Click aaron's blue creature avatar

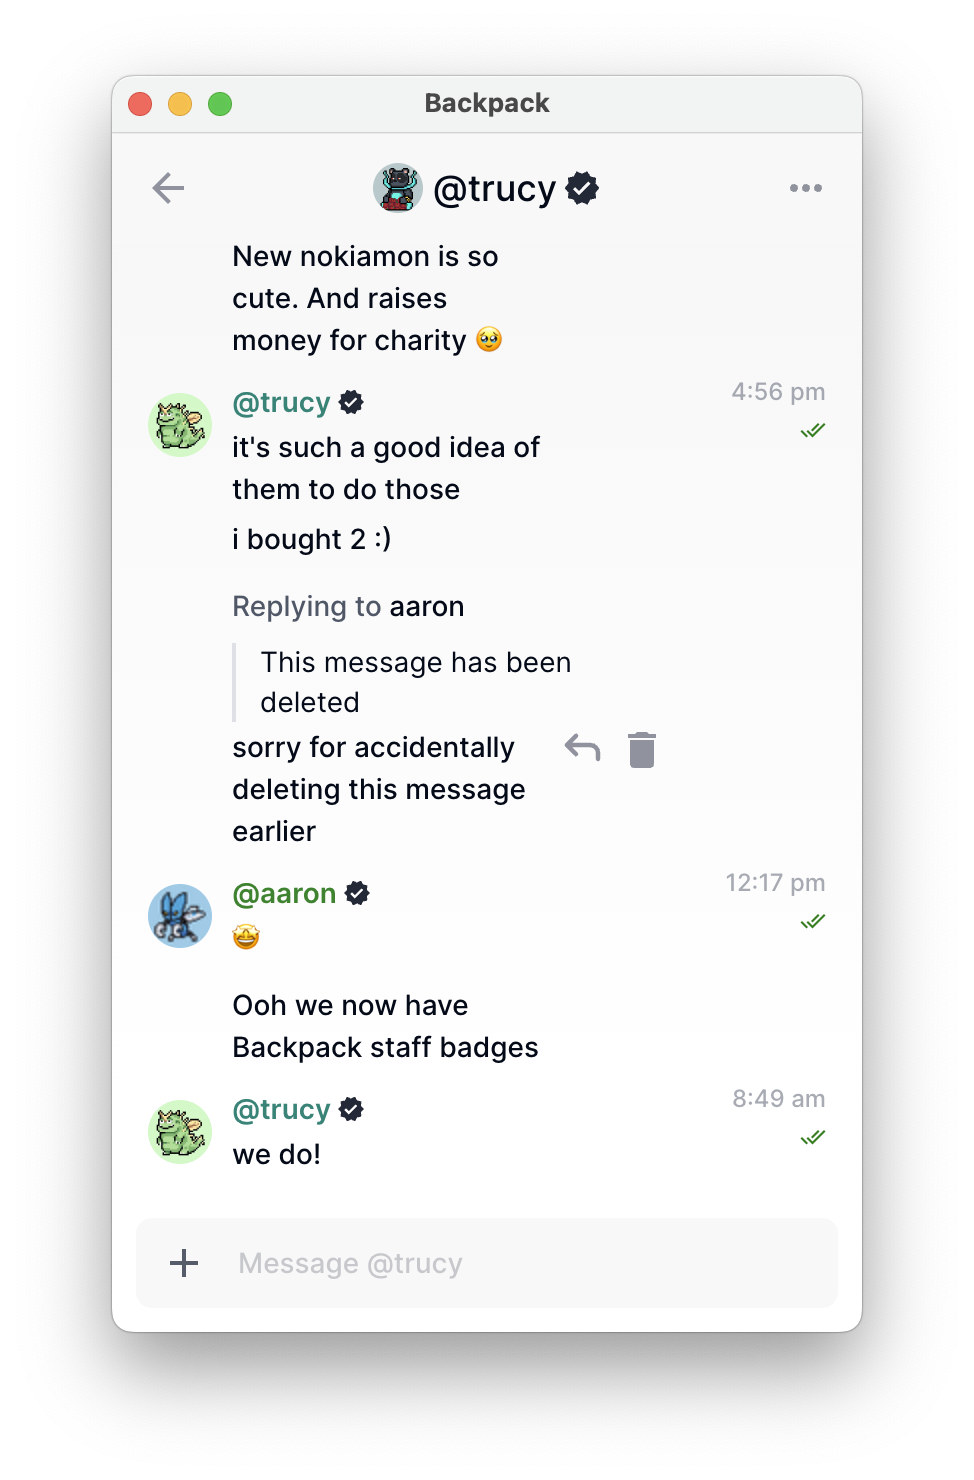pyautogui.click(x=180, y=915)
